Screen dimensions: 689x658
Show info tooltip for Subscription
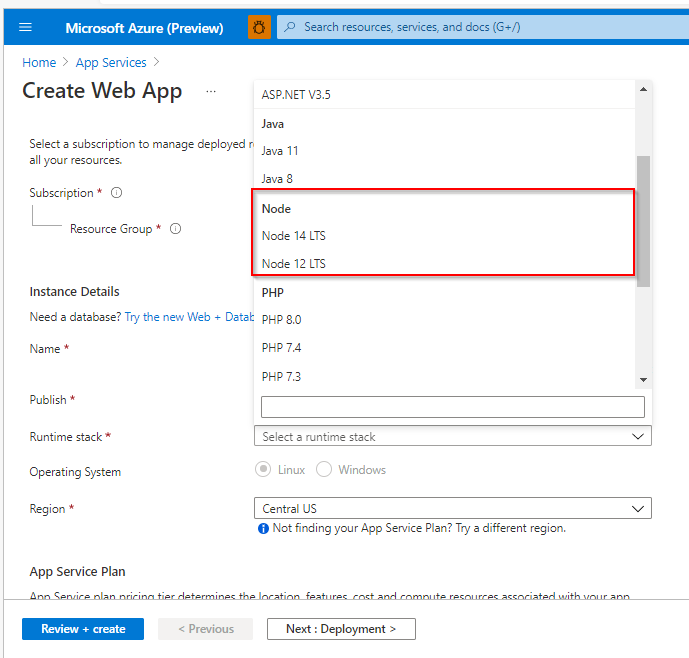click(116, 193)
